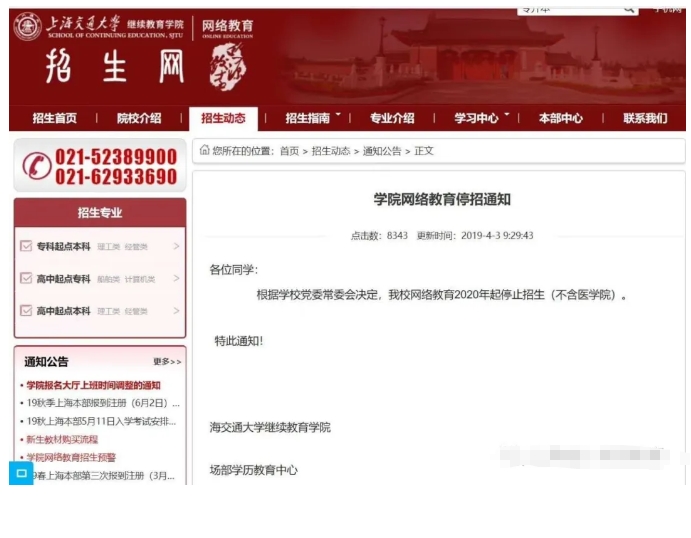The width and height of the screenshot is (691, 538).
Task: Go to 招生首页 tab
Action: [55, 118]
